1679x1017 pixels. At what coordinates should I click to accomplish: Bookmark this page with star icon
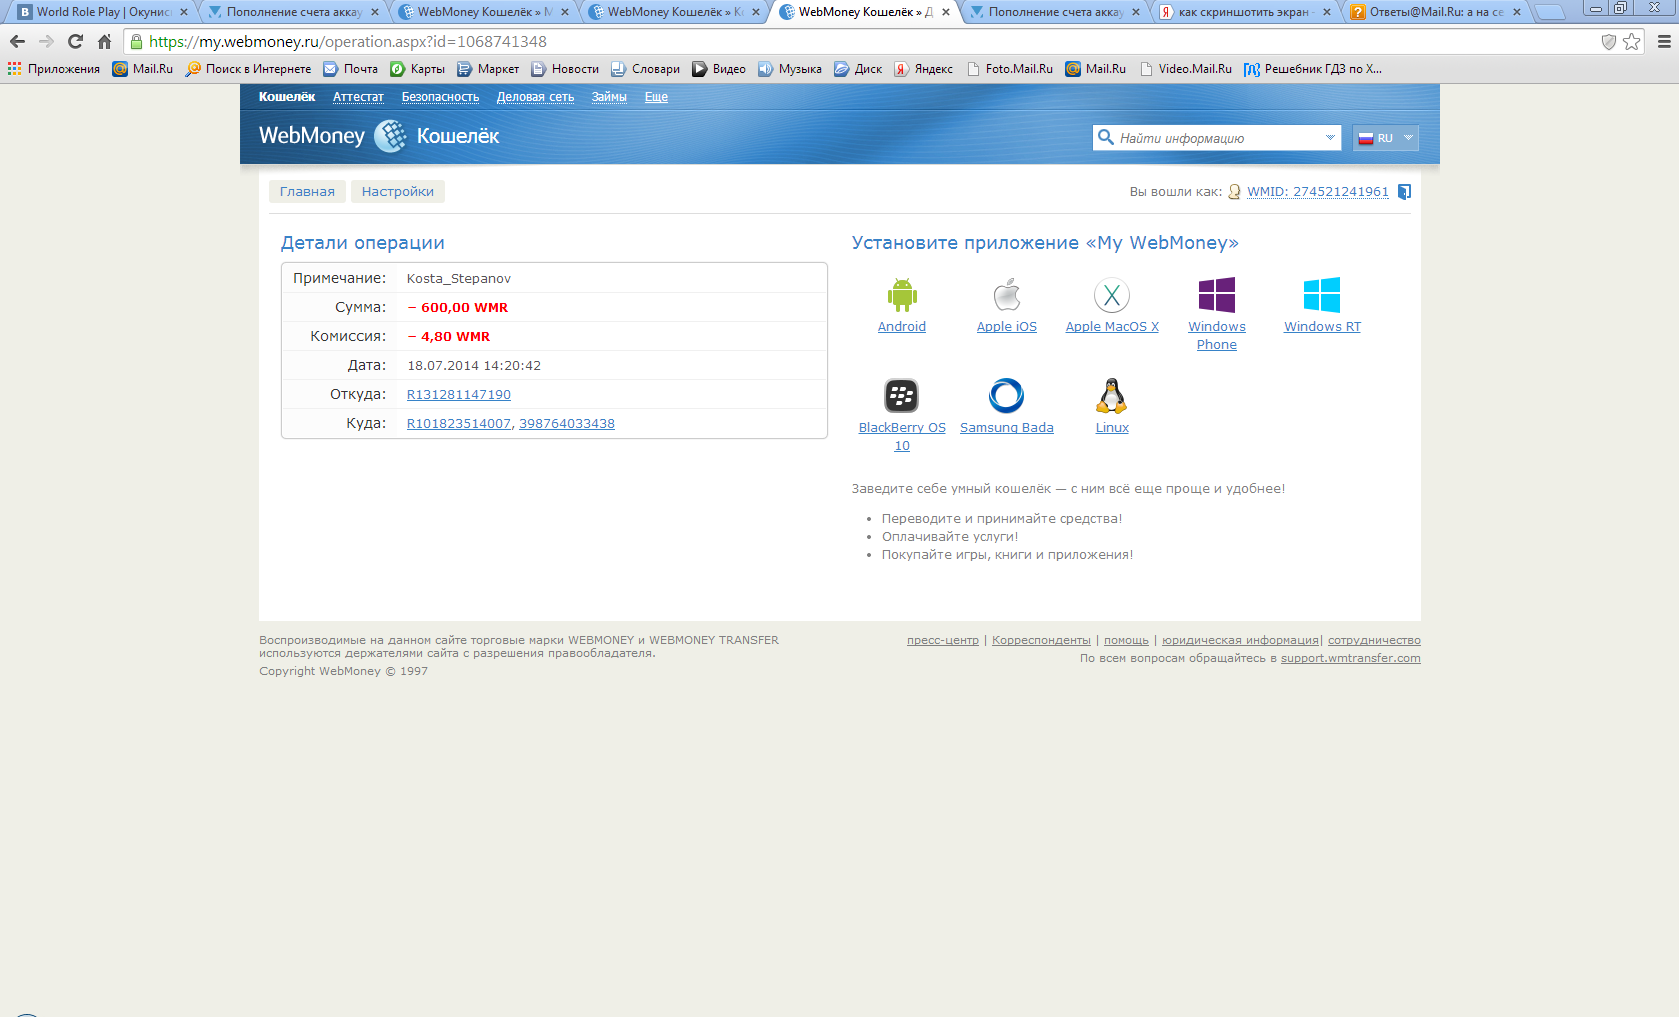click(1632, 41)
